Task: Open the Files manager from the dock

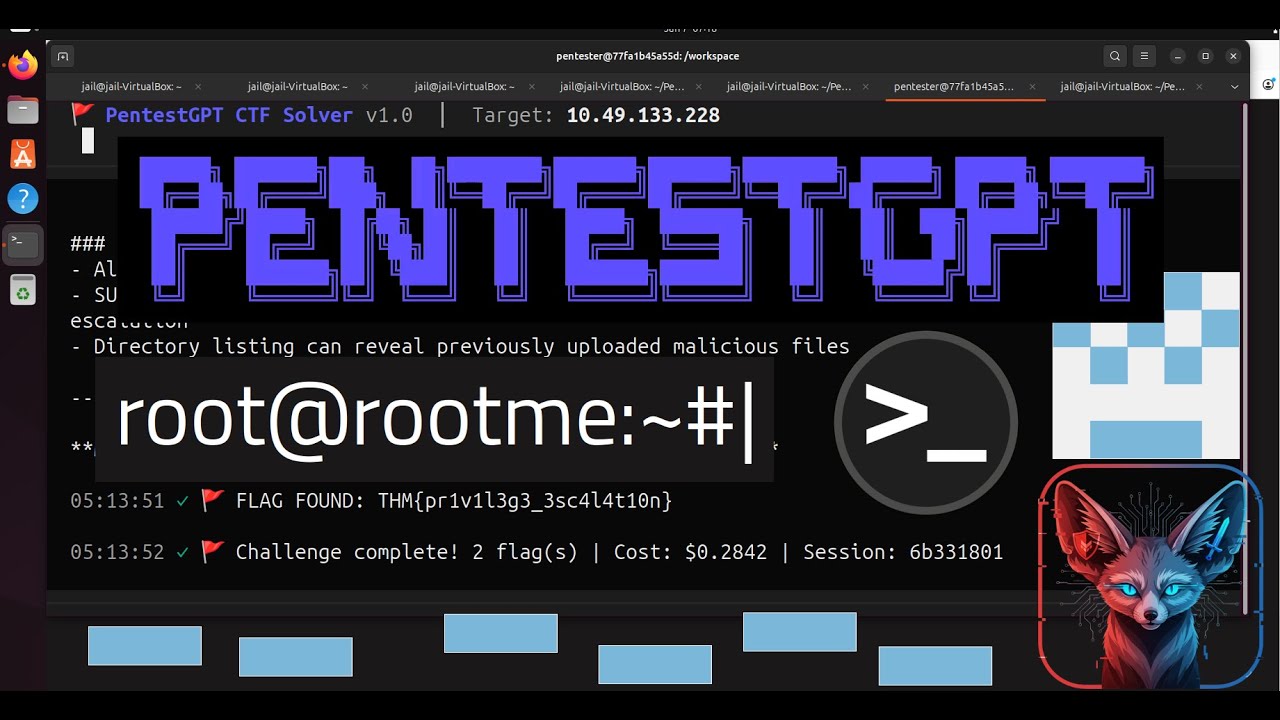Action: [23, 110]
